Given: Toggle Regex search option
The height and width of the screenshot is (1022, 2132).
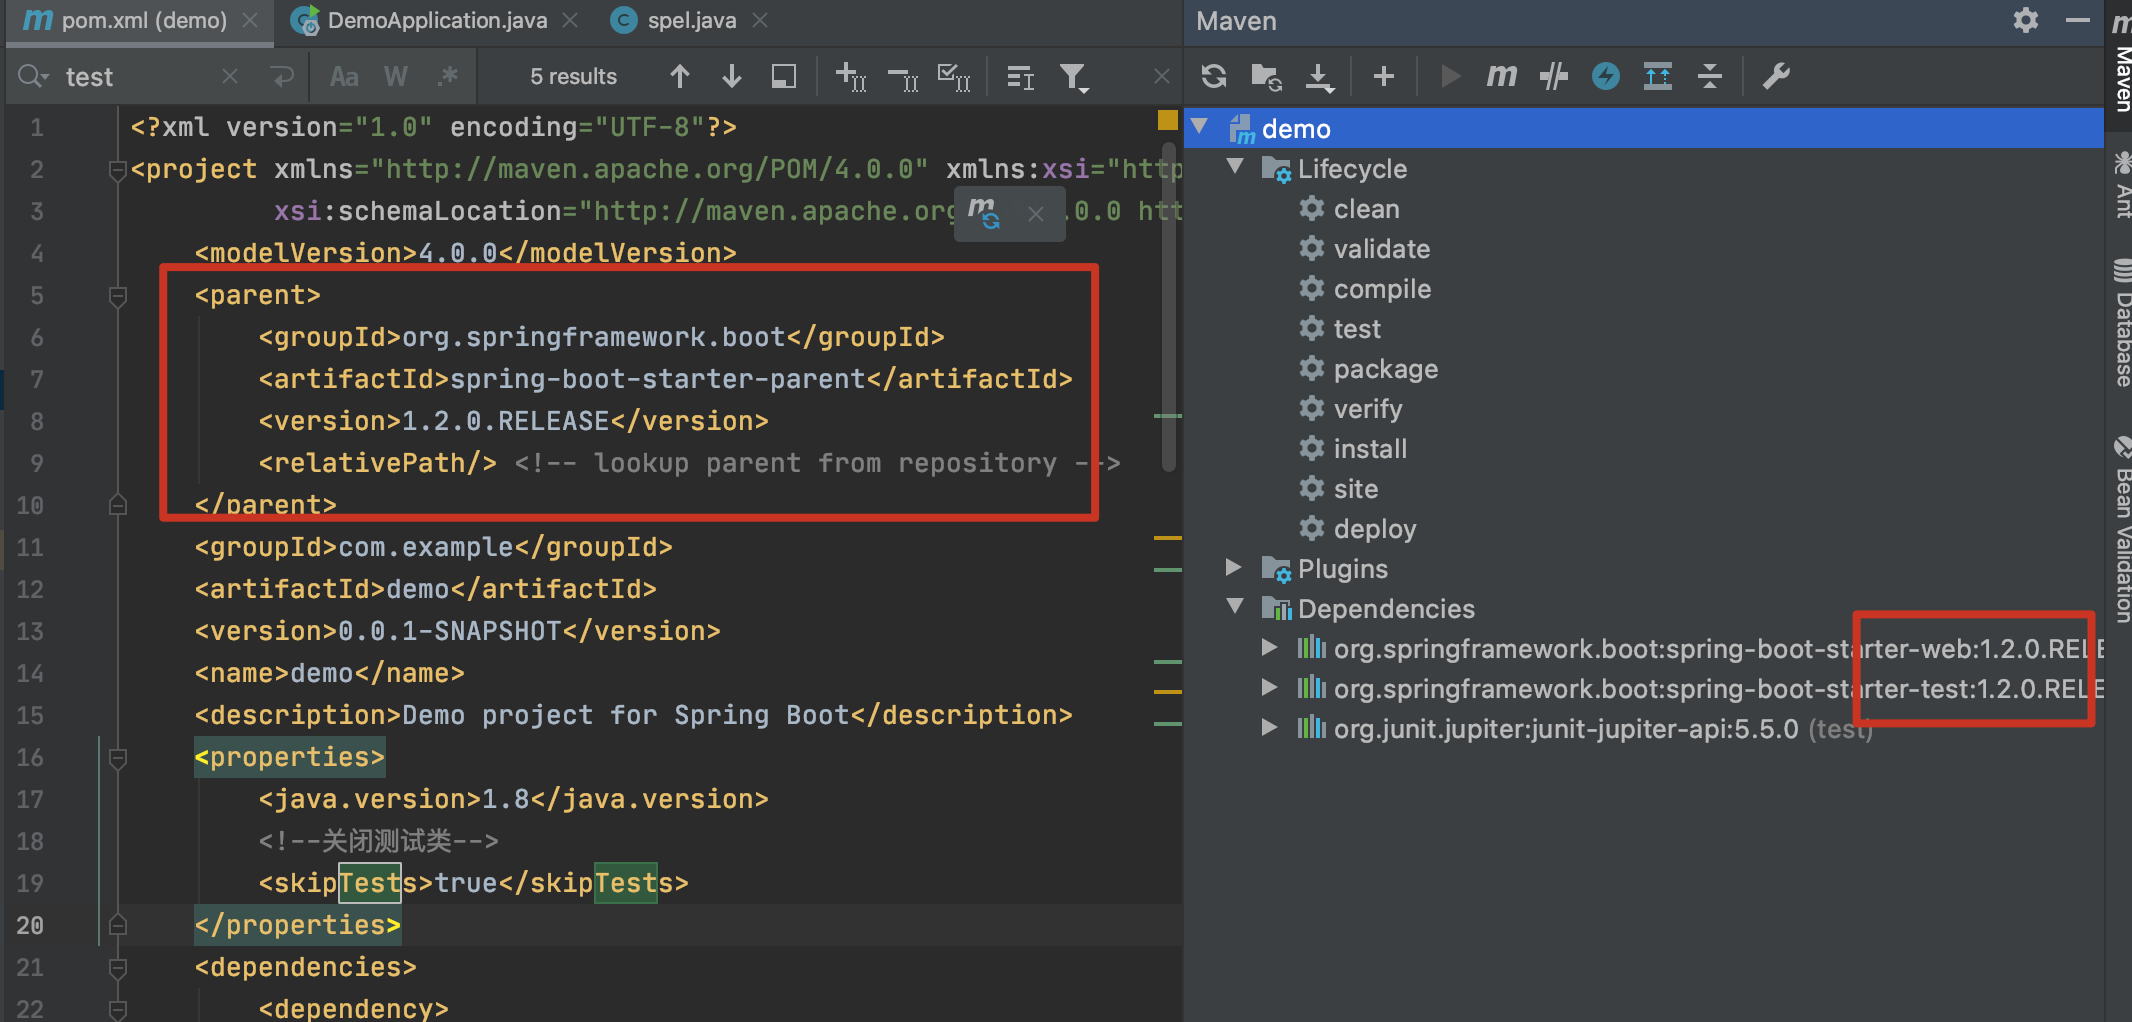Looking at the screenshot, I should click(x=448, y=76).
